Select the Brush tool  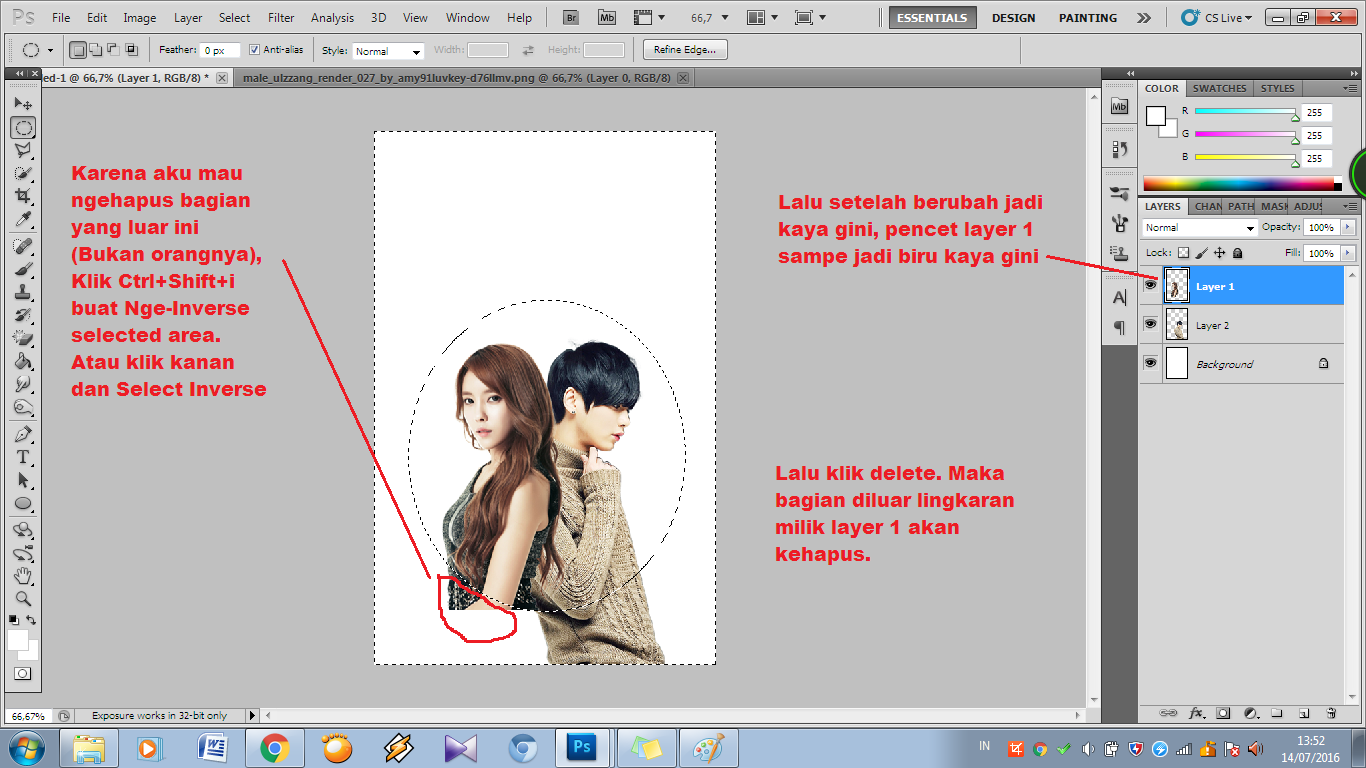[23, 269]
